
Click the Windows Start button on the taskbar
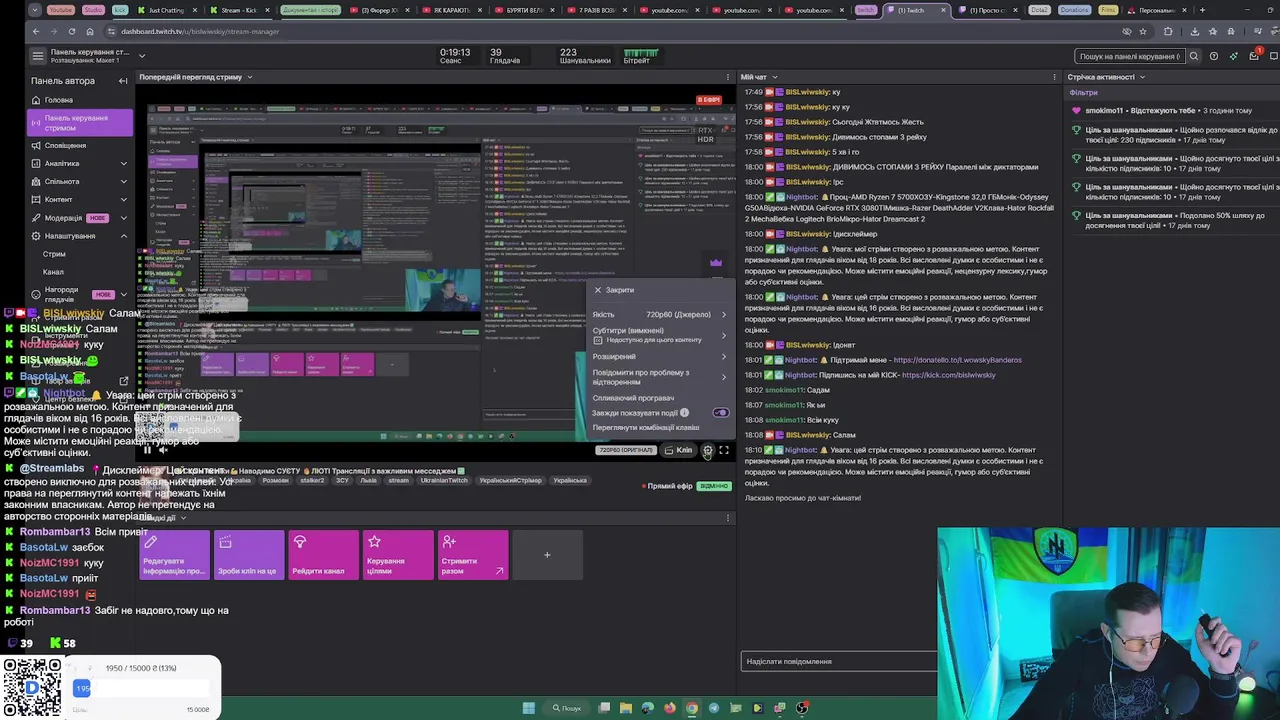pyautogui.click(x=528, y=708)
